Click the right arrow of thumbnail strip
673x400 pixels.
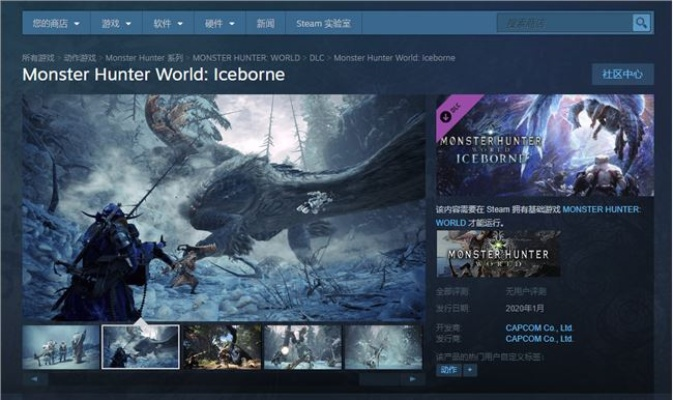[x=412, y=379]
